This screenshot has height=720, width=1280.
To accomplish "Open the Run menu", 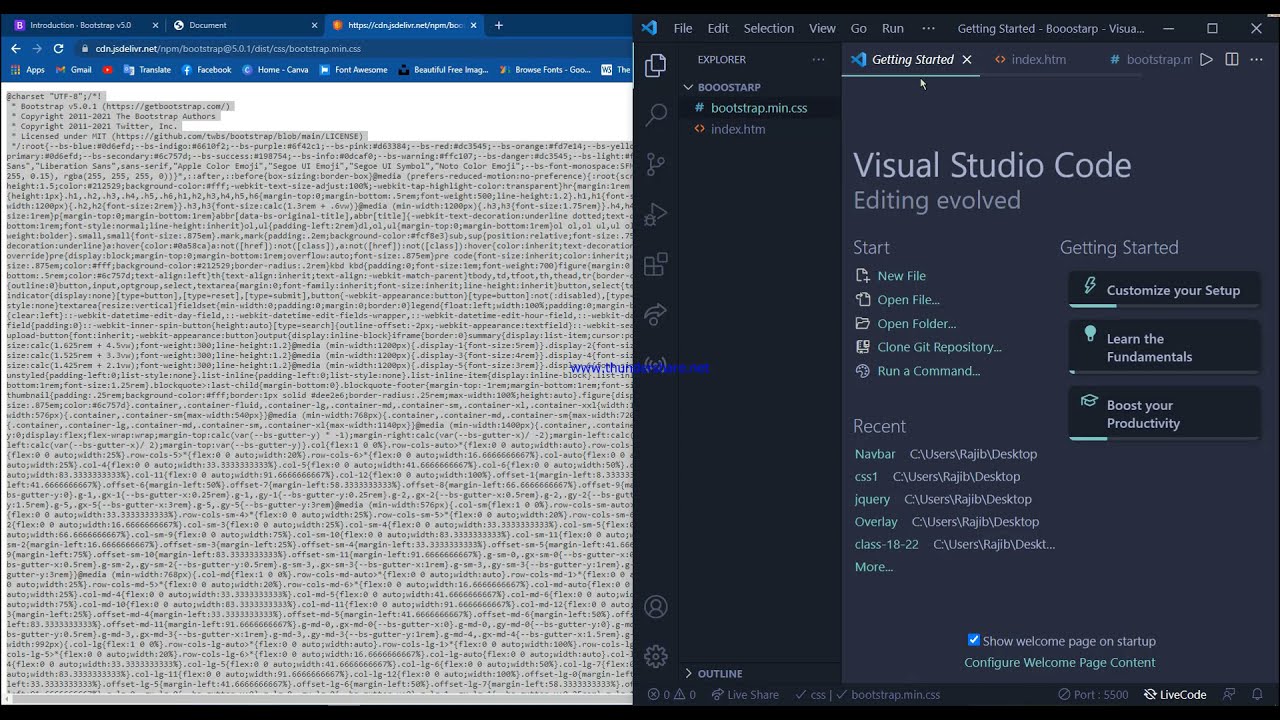I will click(893, 28).
